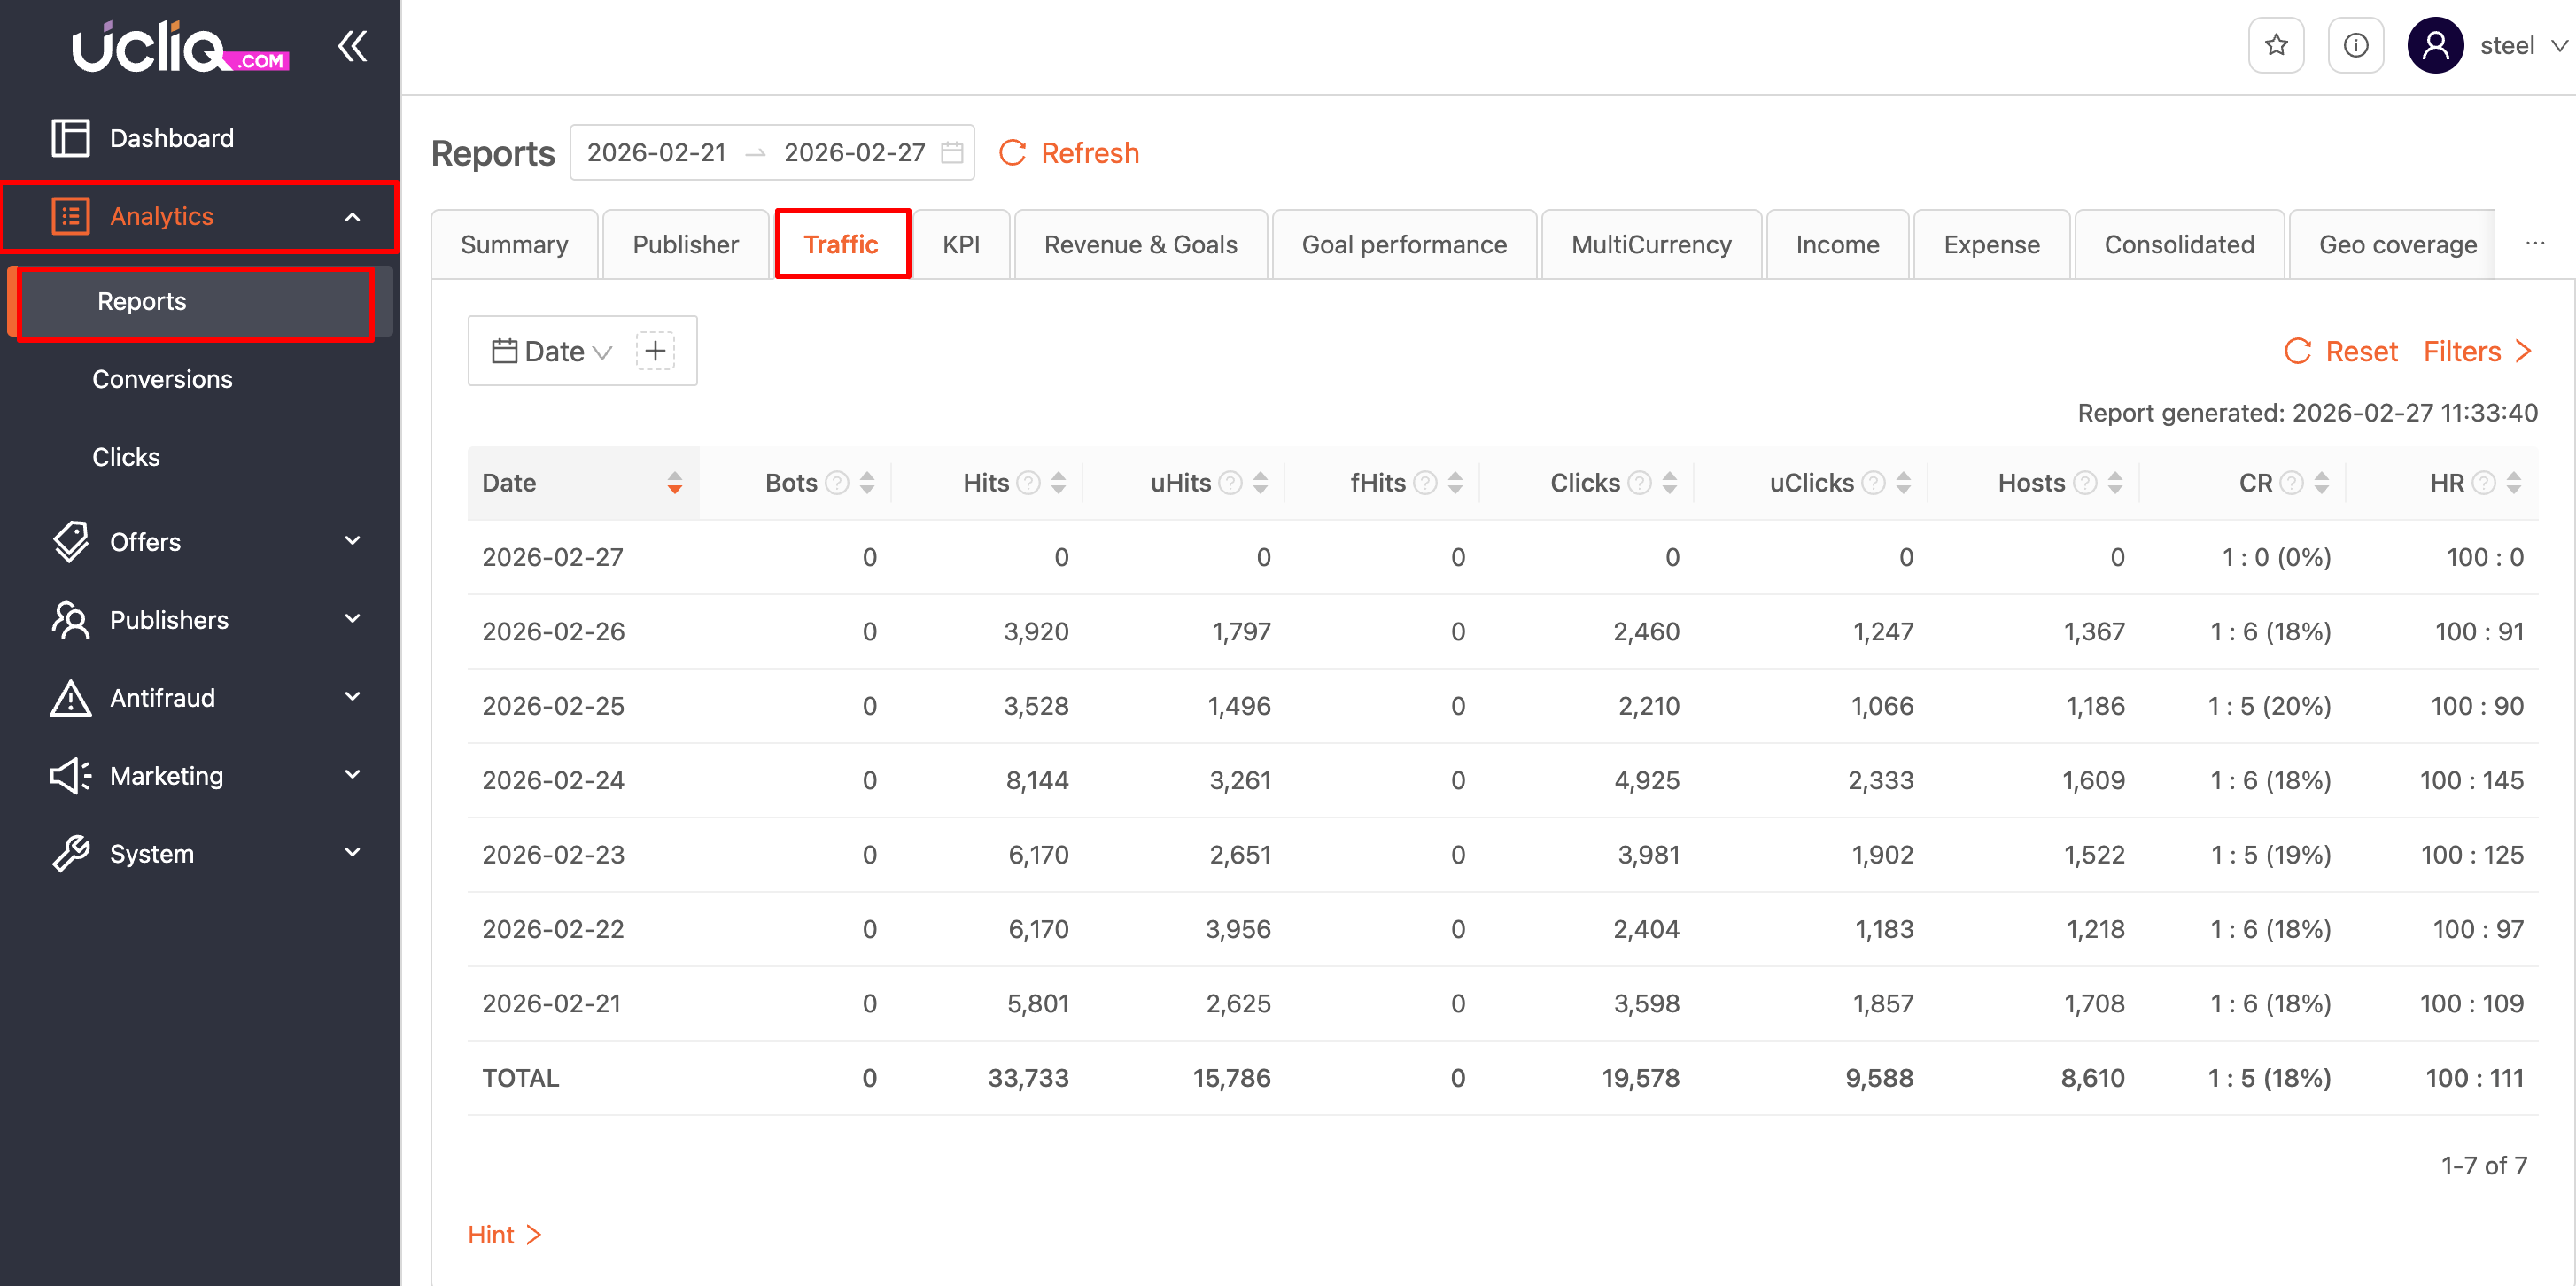Toggle sort arrows on Hosts column
Viewport: 2576px width, 1286px height.
tap(2115, 483)
